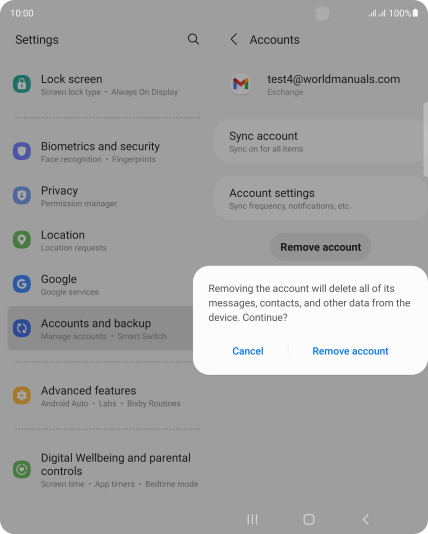Tap the home navigation button
The image size is (428, 534).
coord(309,519)
